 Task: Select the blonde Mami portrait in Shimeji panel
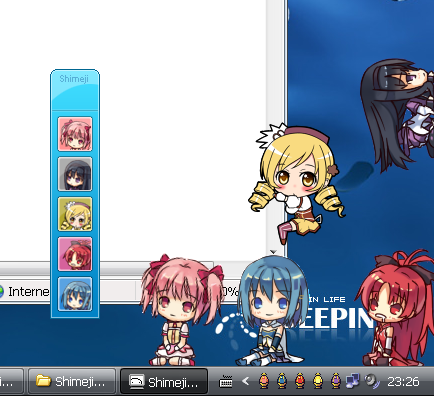pos(75,214)
